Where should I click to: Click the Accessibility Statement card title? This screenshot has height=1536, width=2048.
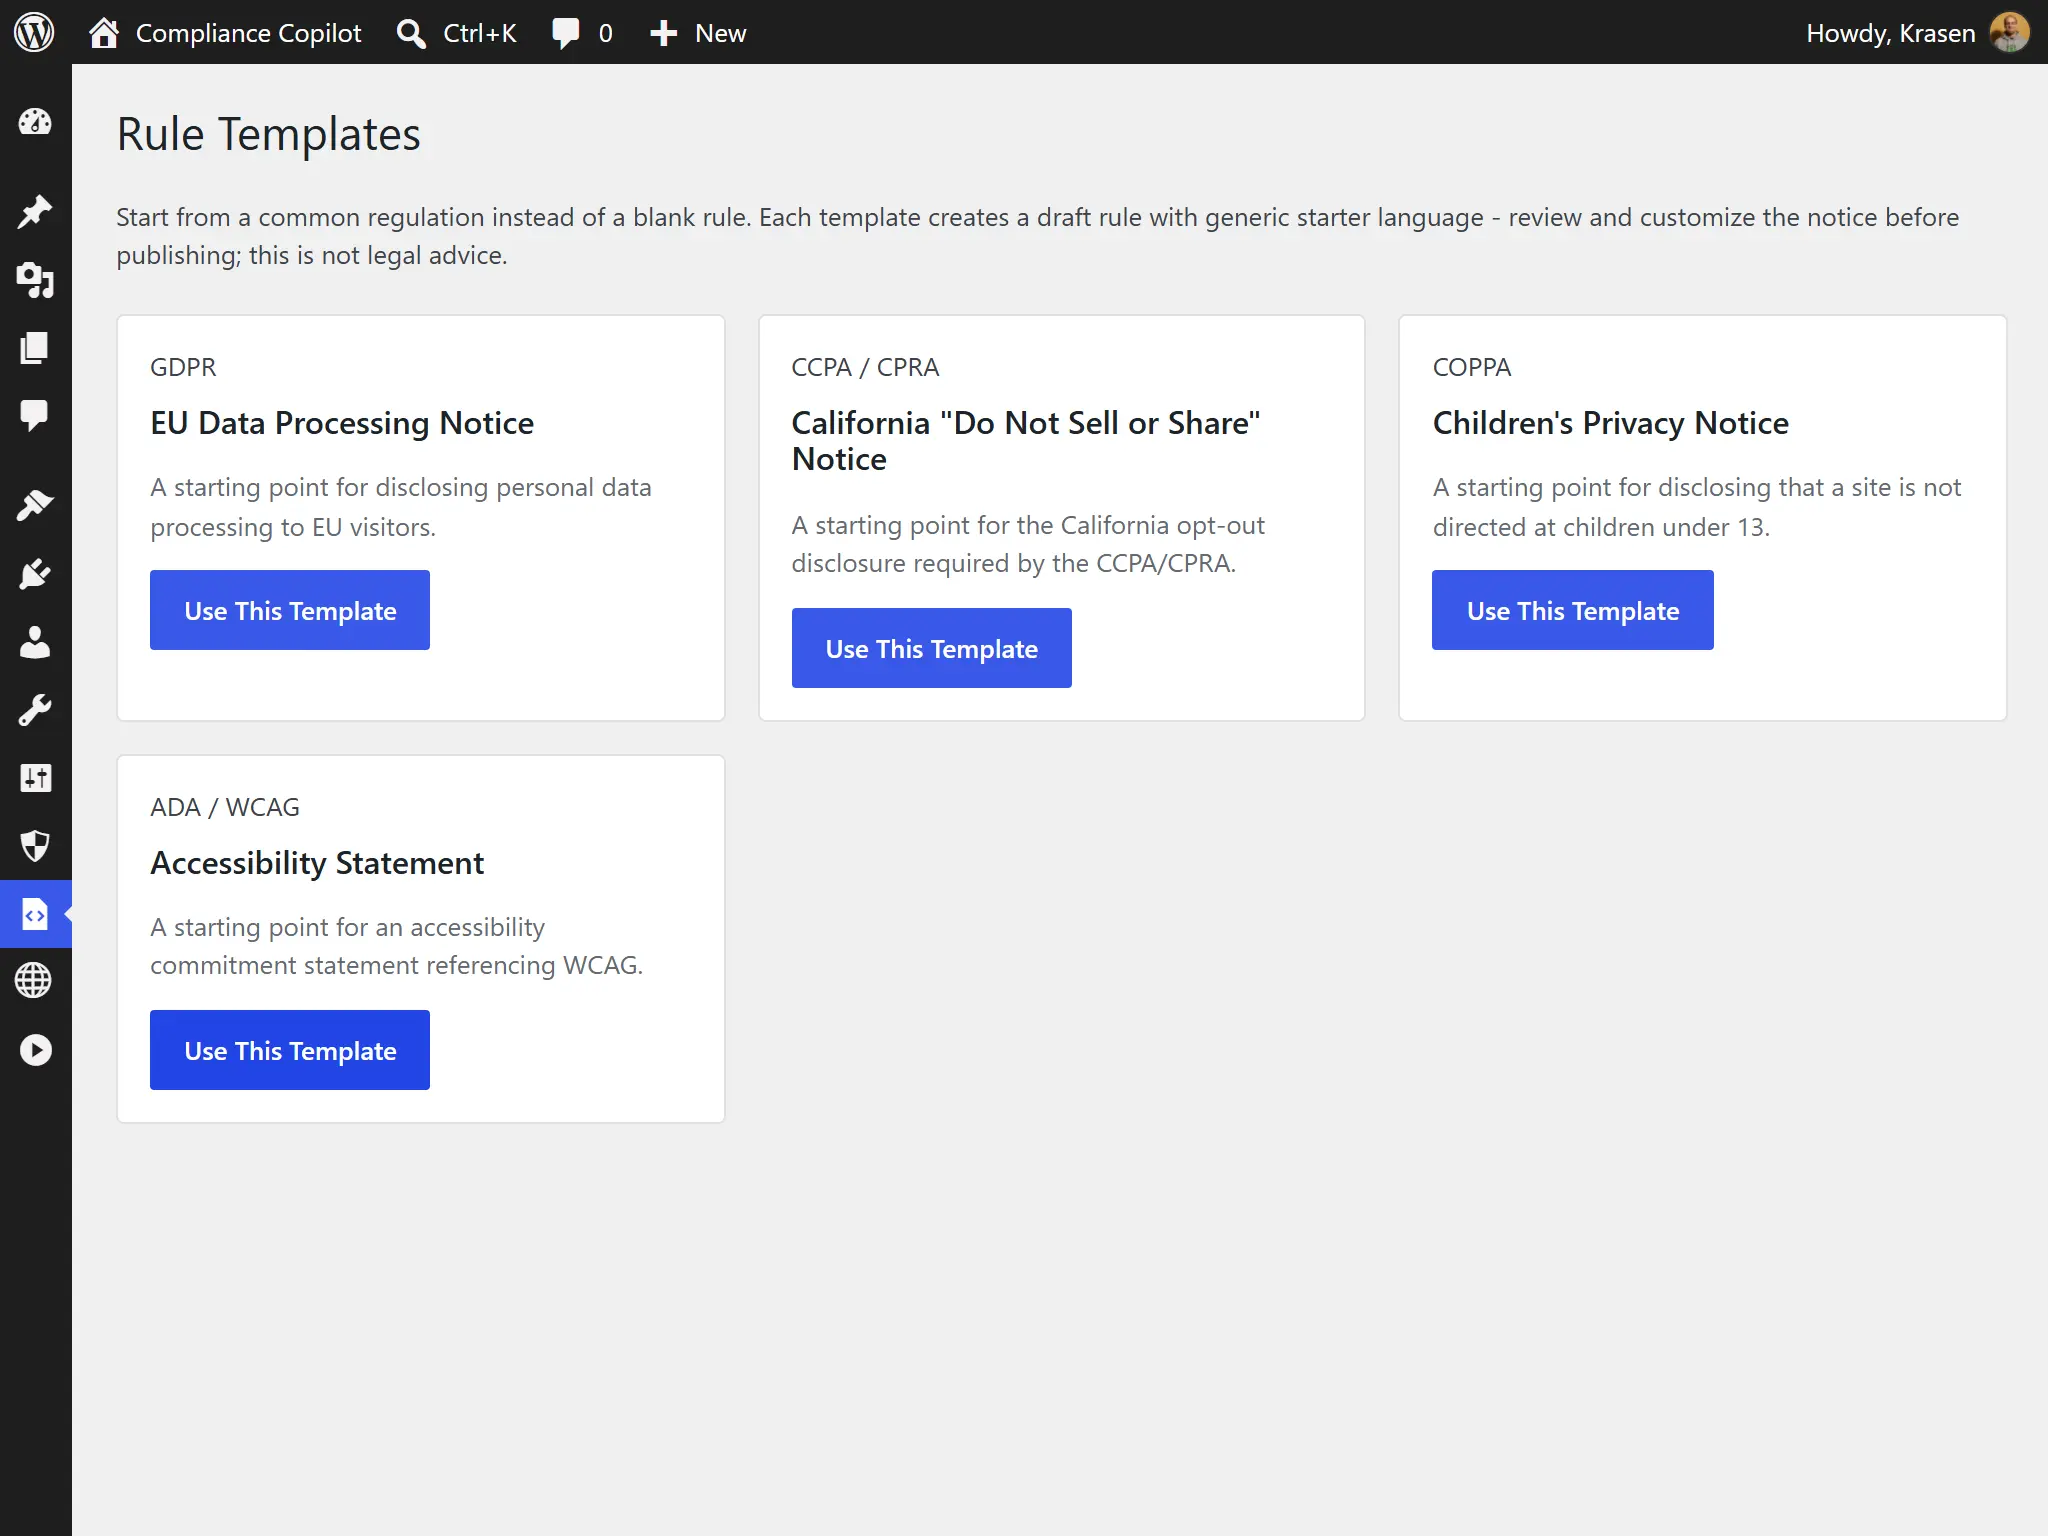pyautogui.click(x=317, y=863)
